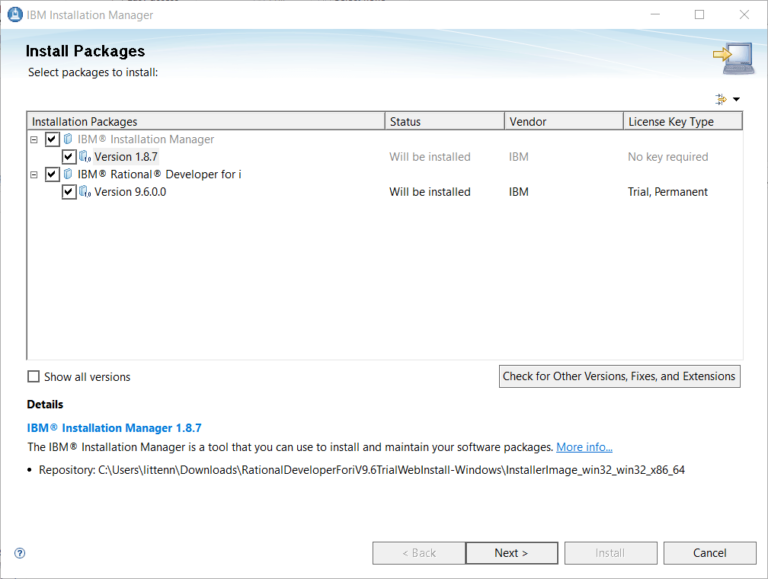Uncheck IBM Rational Developer for i checkbox
768x579 pixels.
tap(52, 174)
